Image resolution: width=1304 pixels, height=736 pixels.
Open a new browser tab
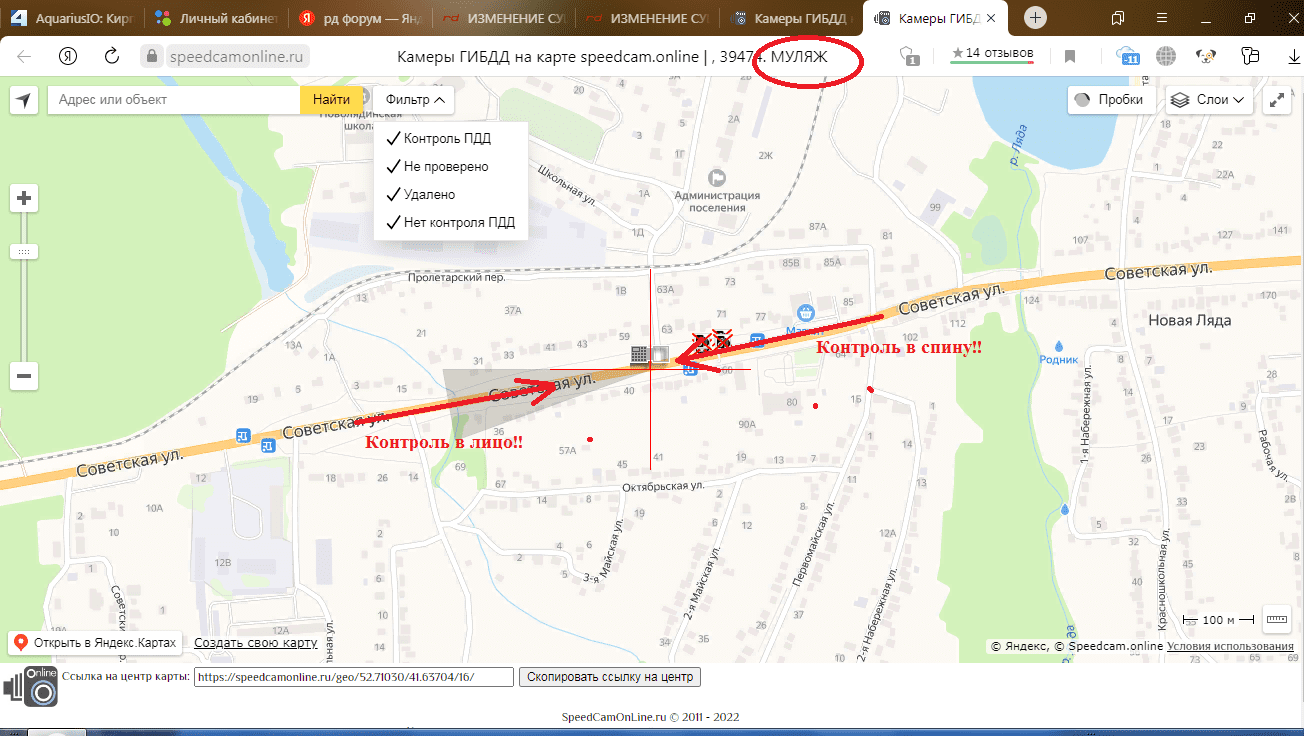[1036, 18]
